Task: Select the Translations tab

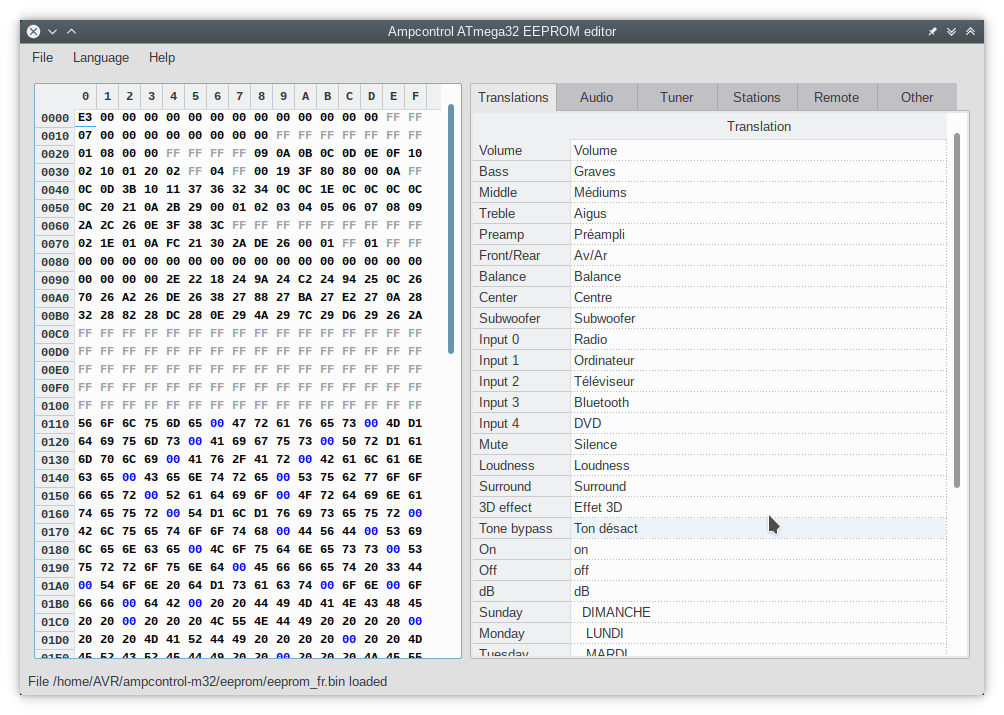Action: tap(513, 97)
